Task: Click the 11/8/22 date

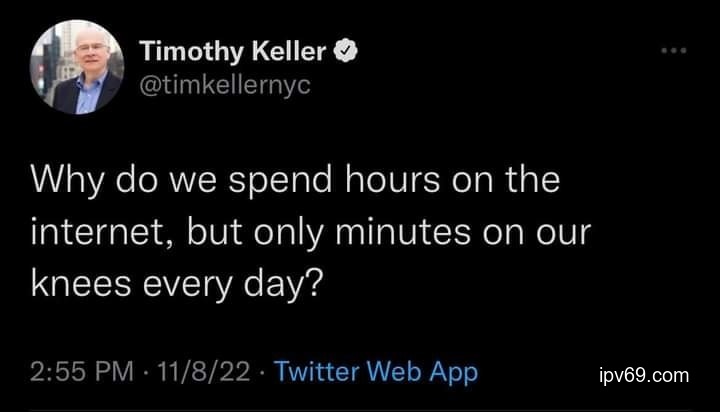Action: (x=198, y=373)
